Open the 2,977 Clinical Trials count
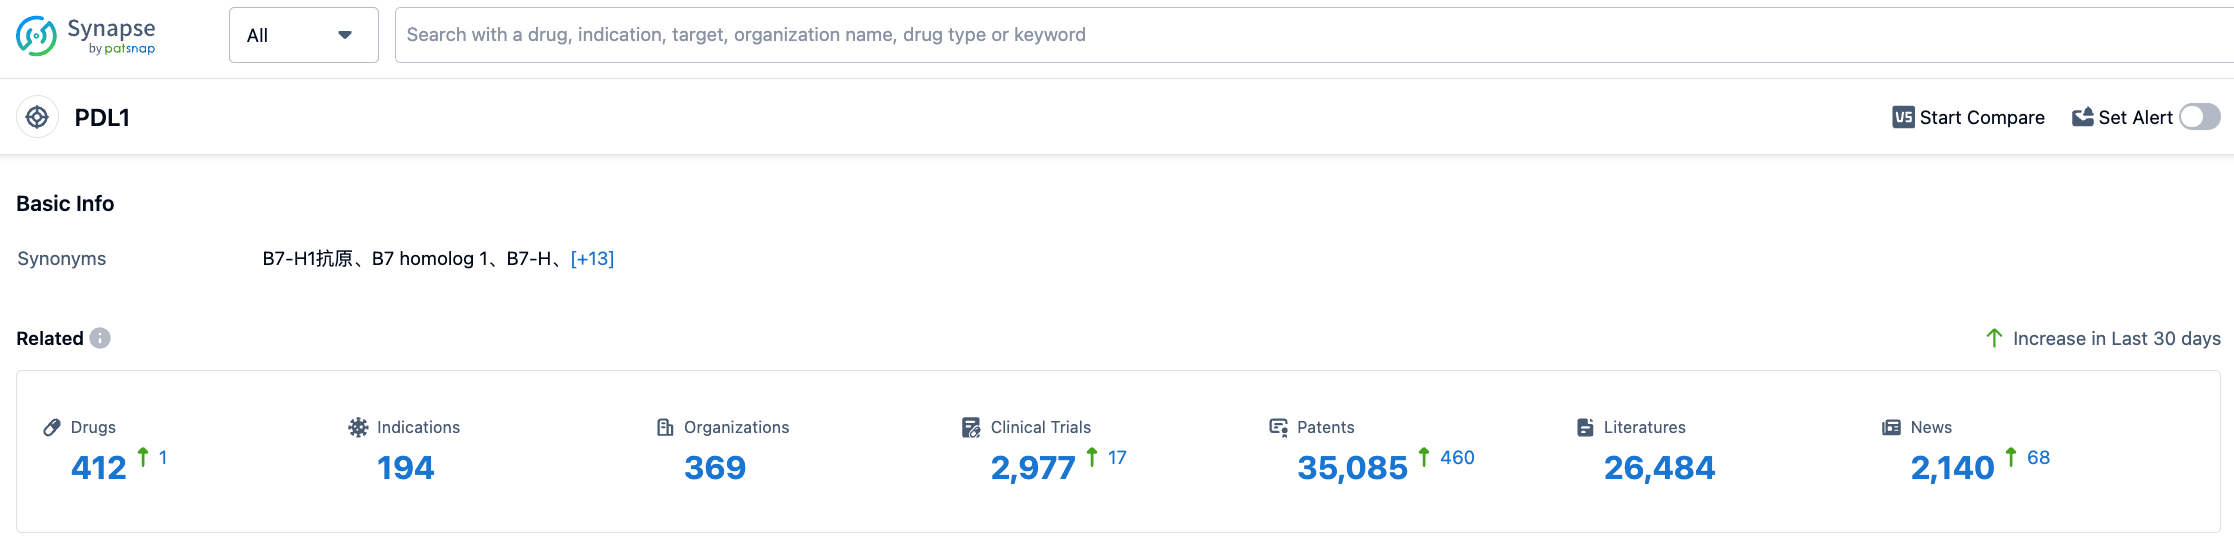Viewport: 2234px width, 544px height. point(1032,468)
